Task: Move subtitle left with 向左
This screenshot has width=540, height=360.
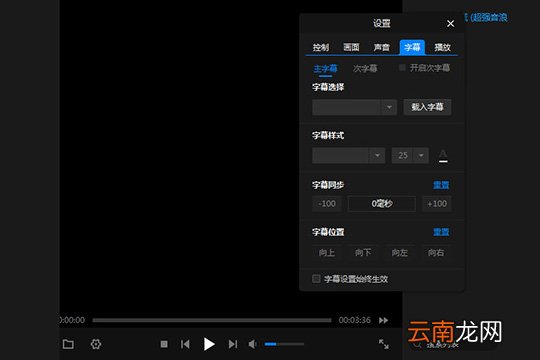Action: tap(400, 253)
